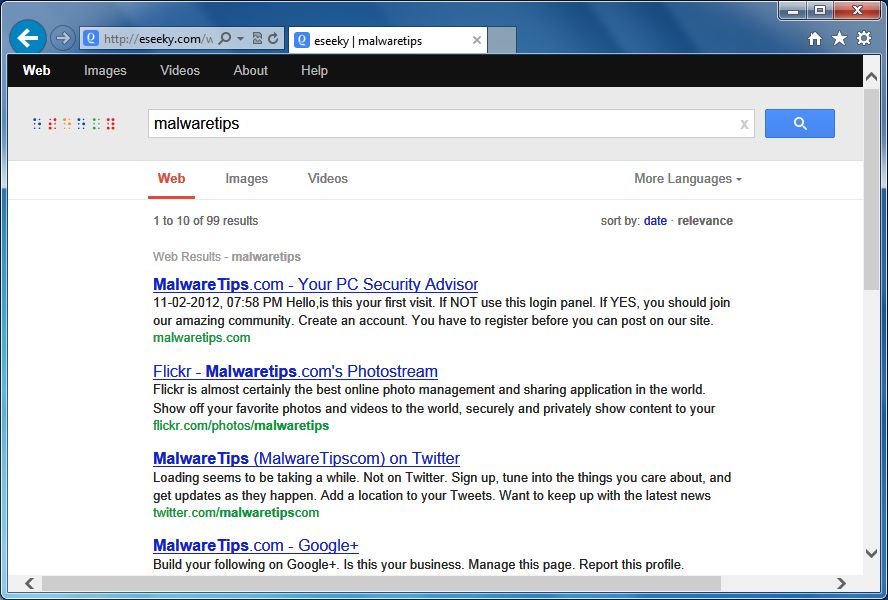Image resolution: width=888 pixels, height=600 pixels.
Task: Click the search magnifier in address bar
Action: [x=225, y=39]
